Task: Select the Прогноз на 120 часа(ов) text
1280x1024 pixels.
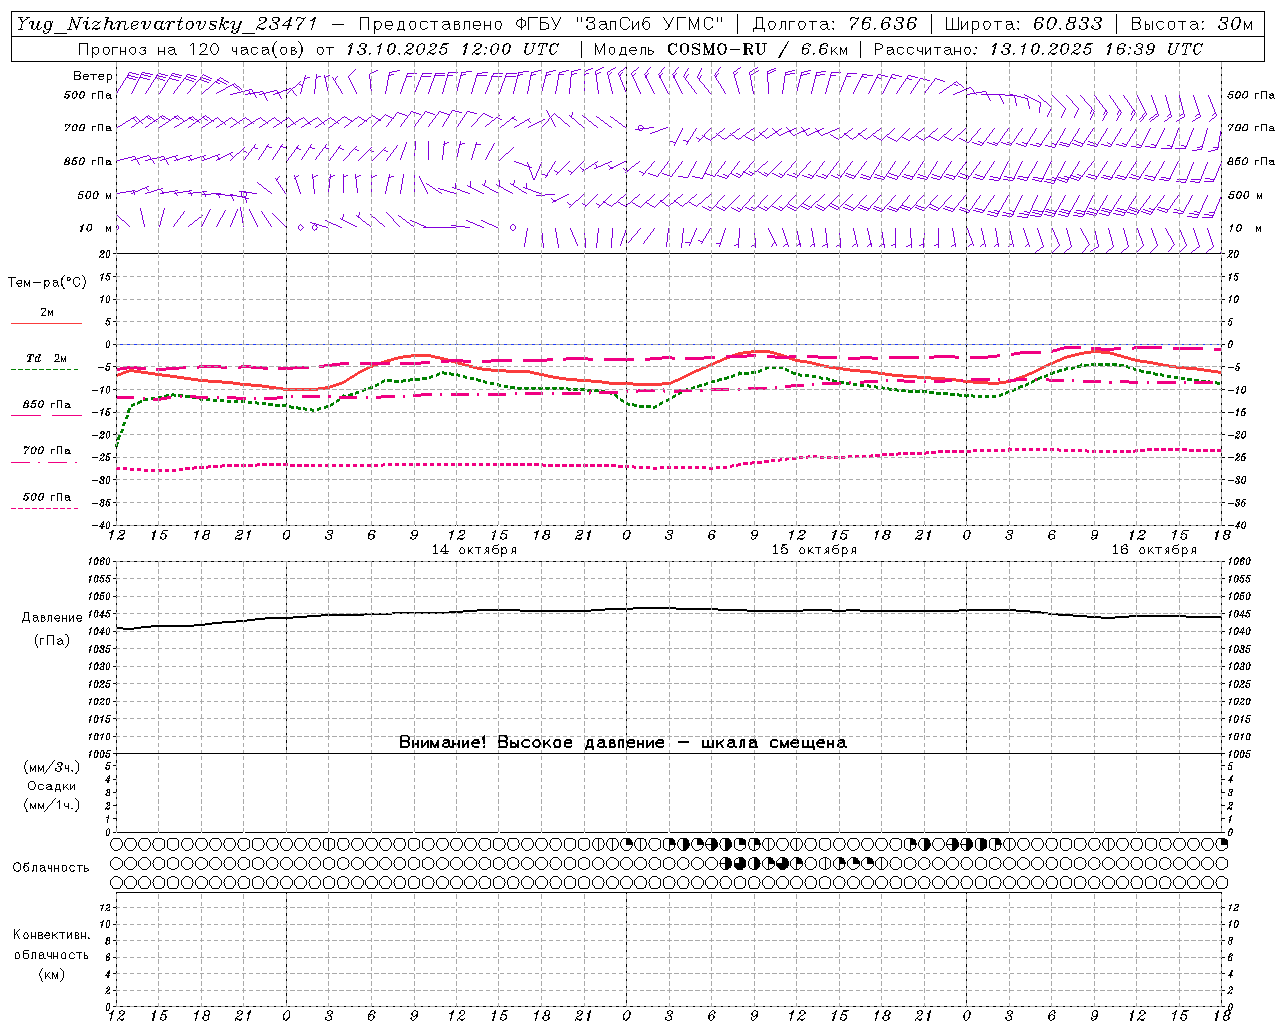Action: (x=193, y=49)
